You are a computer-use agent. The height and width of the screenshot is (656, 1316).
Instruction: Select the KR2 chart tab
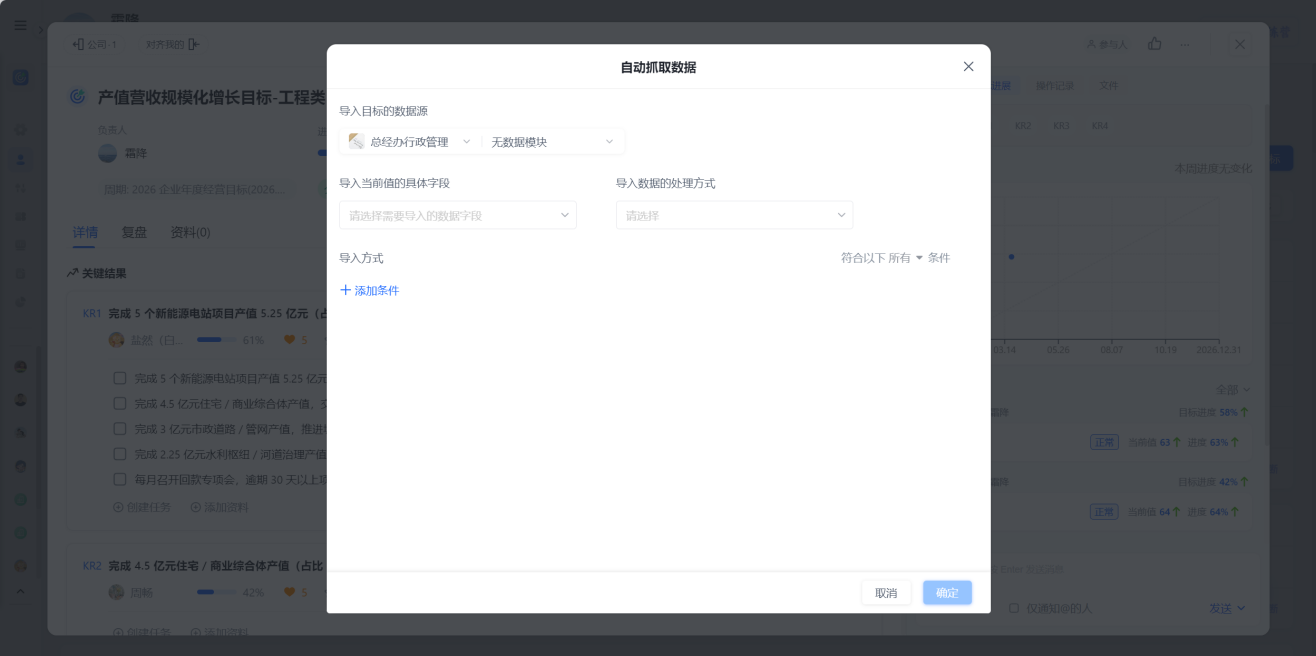[x=1023, y=126]
